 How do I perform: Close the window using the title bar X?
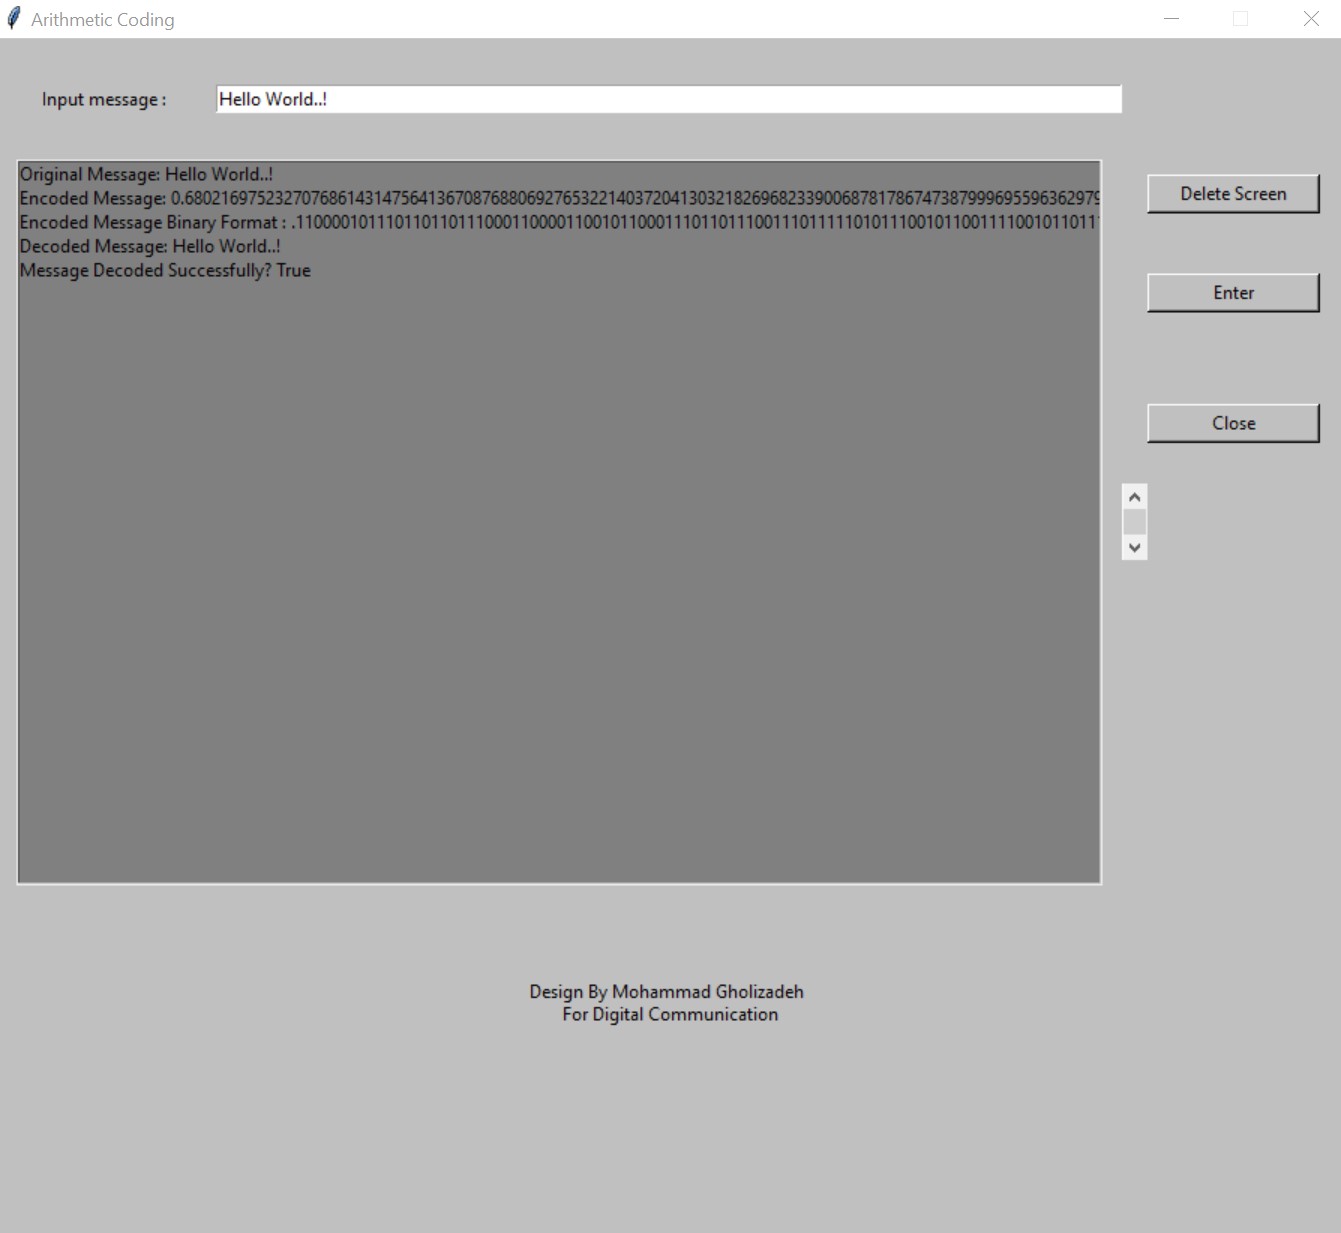[x=1311, y=19]
